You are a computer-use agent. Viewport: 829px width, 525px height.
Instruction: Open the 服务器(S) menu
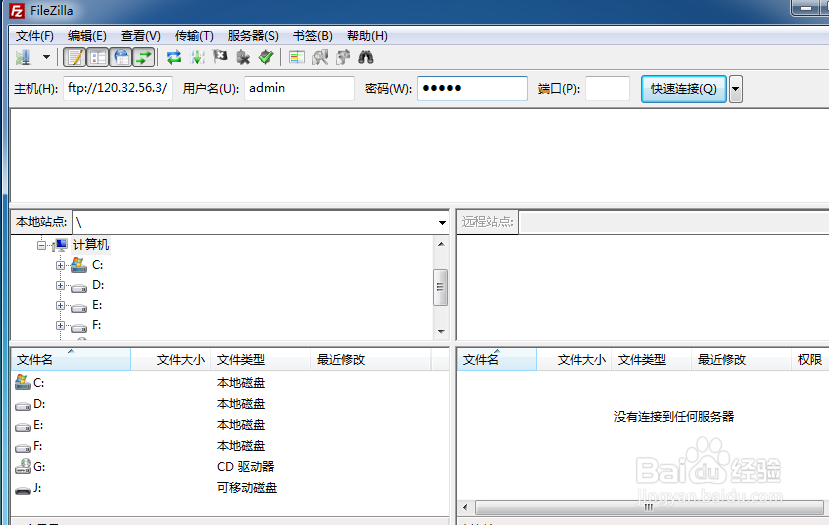pos(253,36)
